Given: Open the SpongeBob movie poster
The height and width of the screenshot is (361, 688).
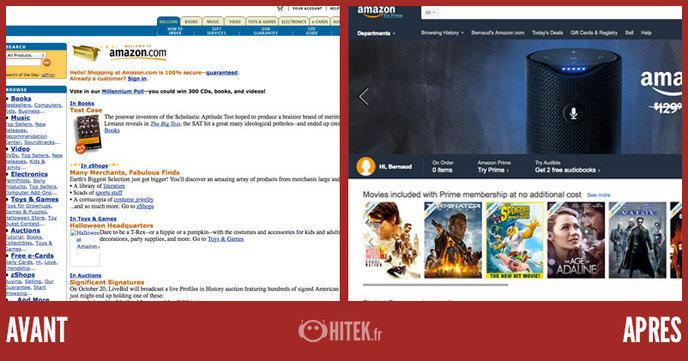Looking at the screenshot, I should (515, 240).
